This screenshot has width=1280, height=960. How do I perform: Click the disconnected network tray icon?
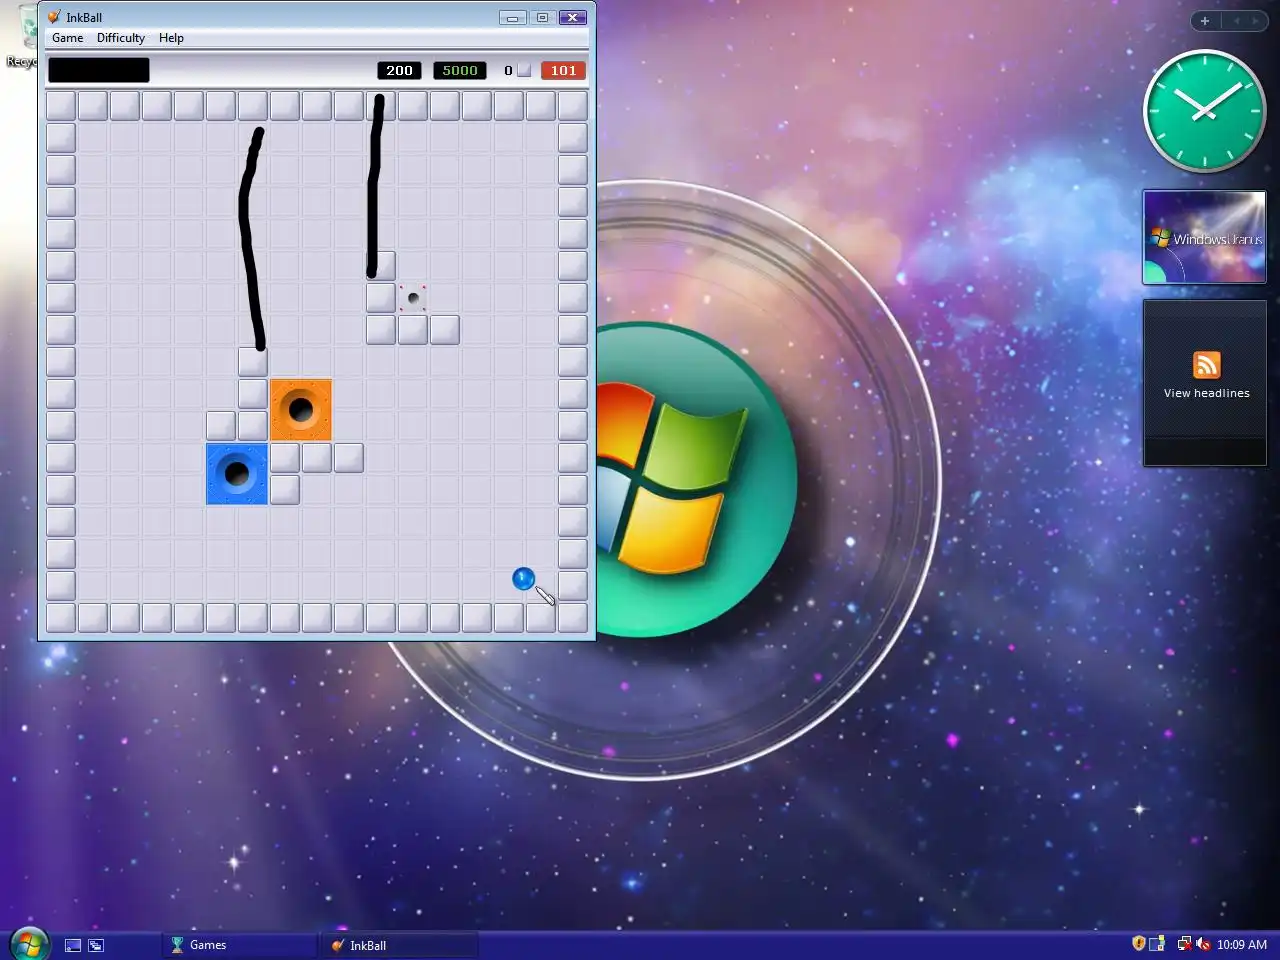pos(1184,944)
